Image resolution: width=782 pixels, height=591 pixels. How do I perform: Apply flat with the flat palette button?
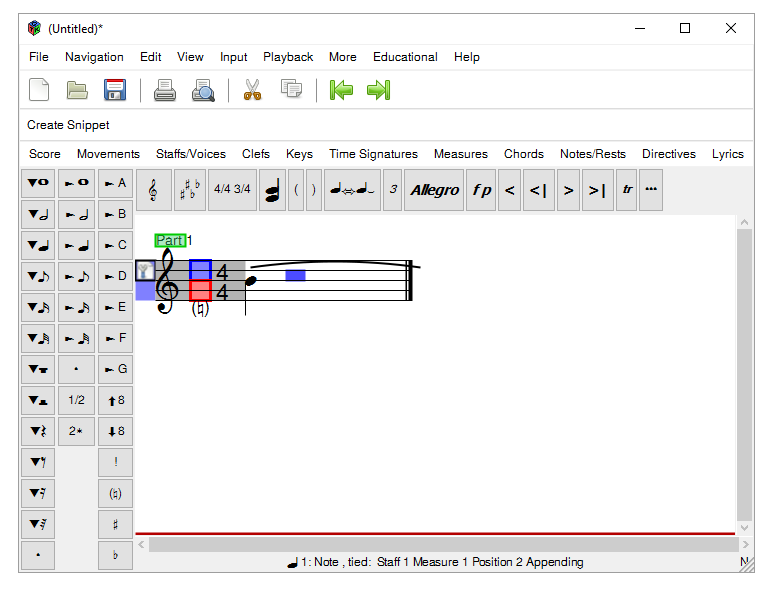pos(115,555)
